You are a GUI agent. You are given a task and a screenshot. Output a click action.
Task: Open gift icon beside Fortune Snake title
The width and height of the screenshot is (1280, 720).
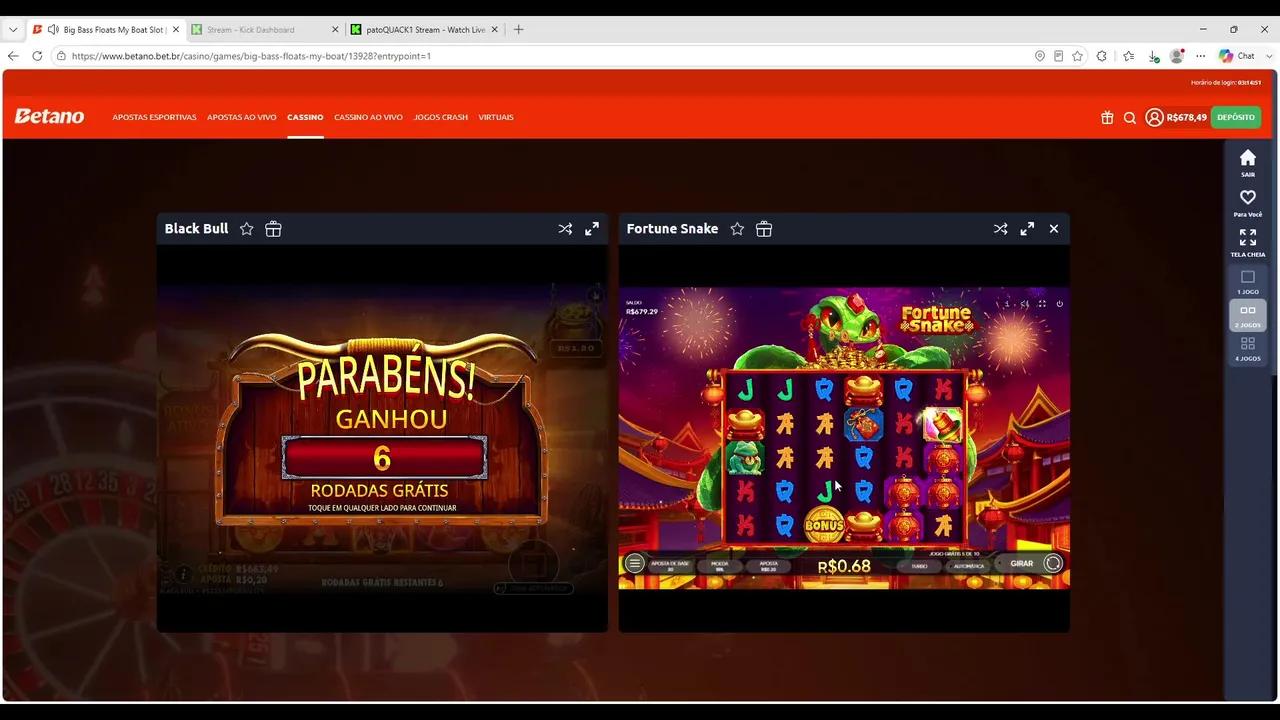764,229
